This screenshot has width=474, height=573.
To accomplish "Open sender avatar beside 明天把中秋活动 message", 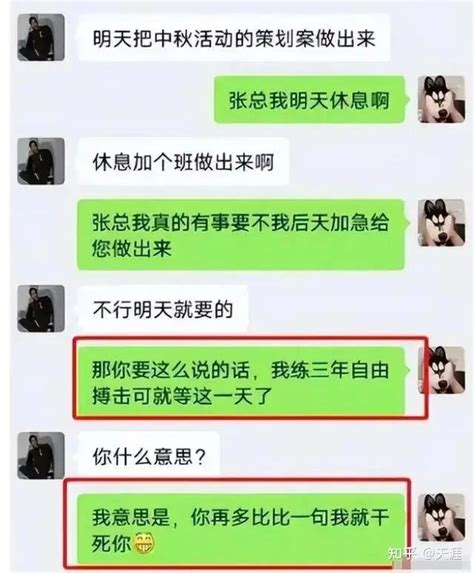I will 41,37.
